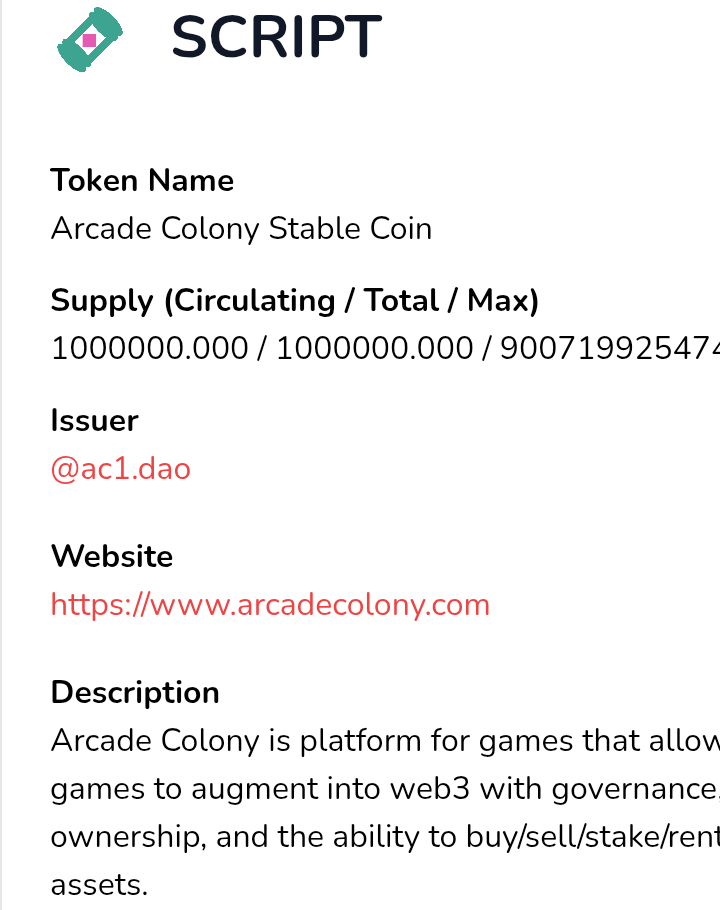Click the second 1000000.000 total supply value
This screenshot has width=720, height=910.
pos(375,349)
